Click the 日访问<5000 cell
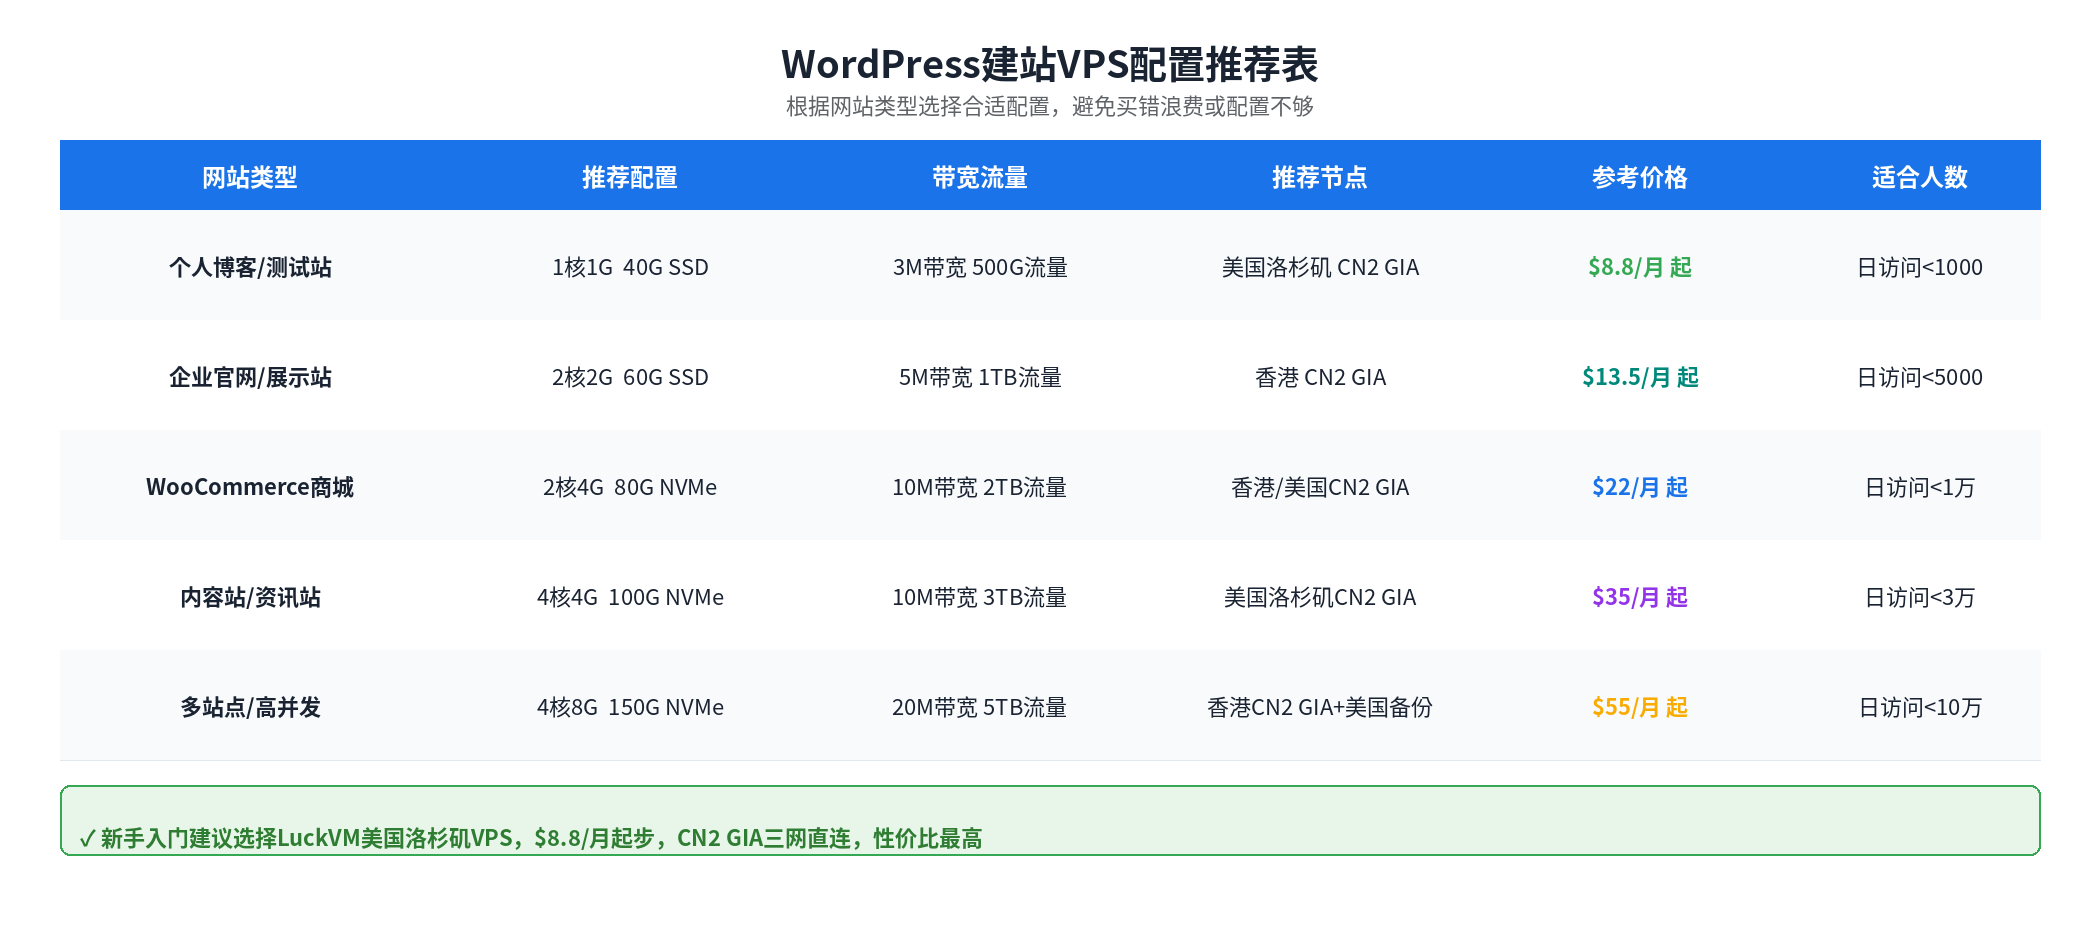This screenshot has height=950, width=2100. 1920,377
